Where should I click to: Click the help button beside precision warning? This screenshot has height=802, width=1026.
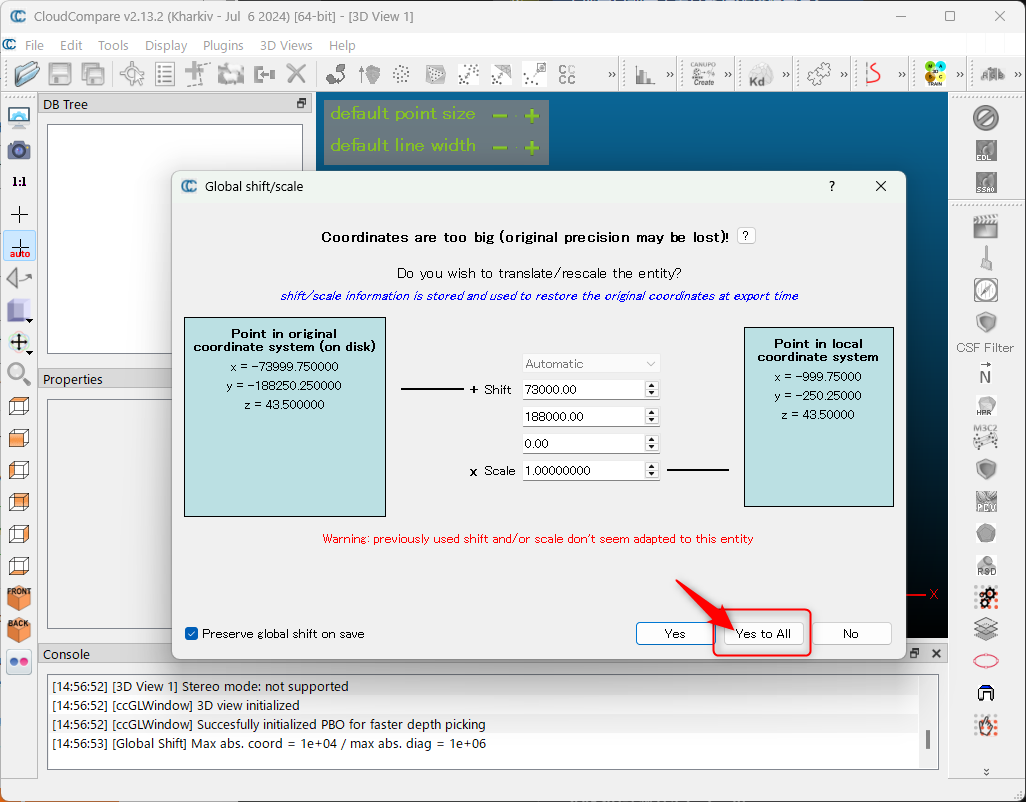[746, 236]
